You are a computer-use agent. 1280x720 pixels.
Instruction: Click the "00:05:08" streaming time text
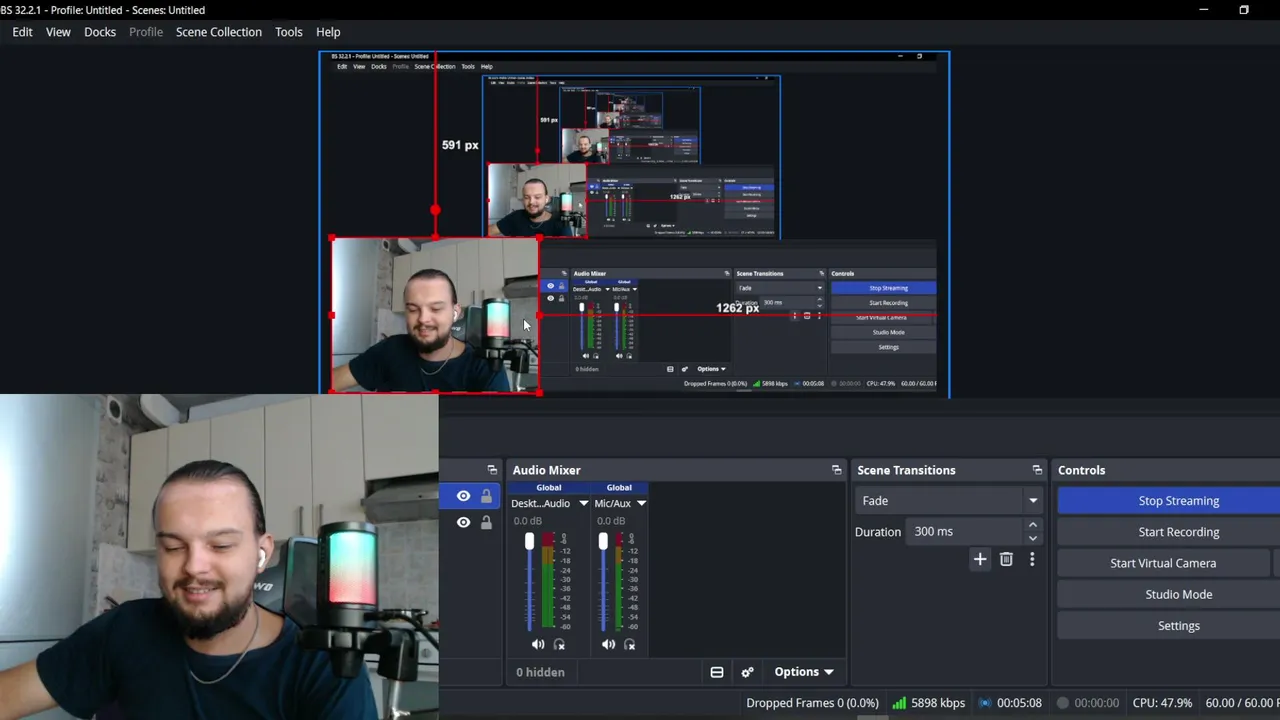click(x=1019, y=703)
